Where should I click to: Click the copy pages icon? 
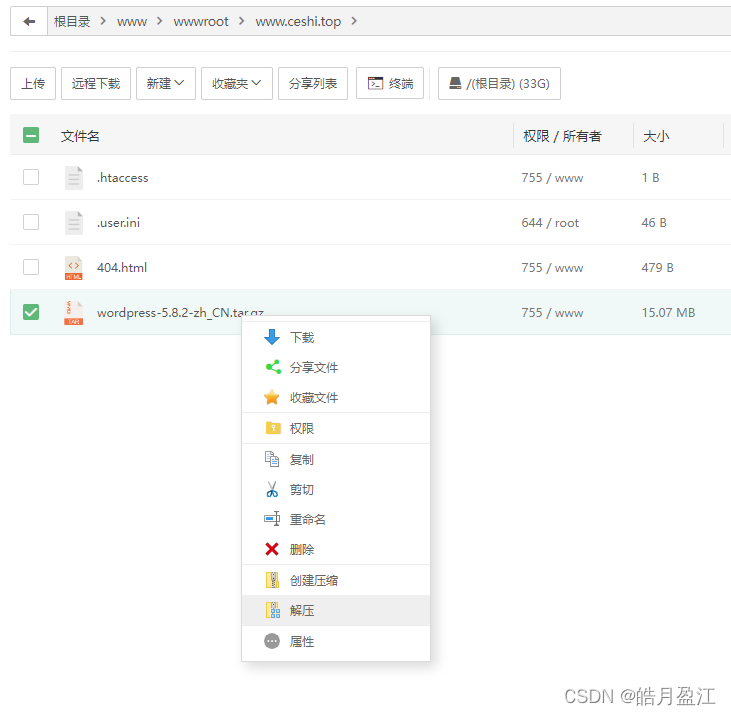272,459
